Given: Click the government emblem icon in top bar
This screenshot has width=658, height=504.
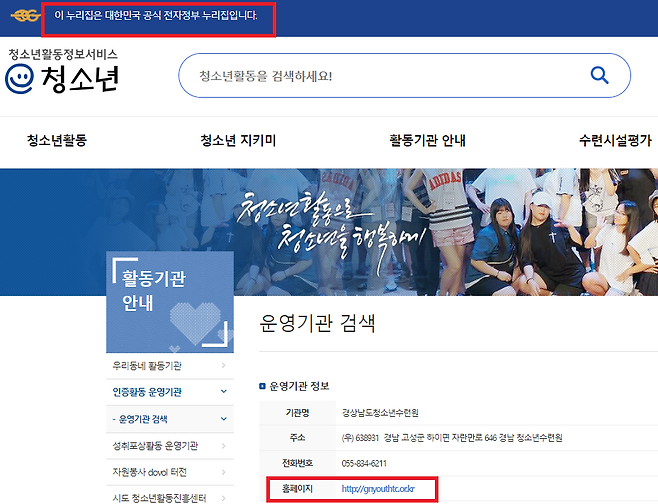Looking at the screenshot, I should (x=25, y=16).
